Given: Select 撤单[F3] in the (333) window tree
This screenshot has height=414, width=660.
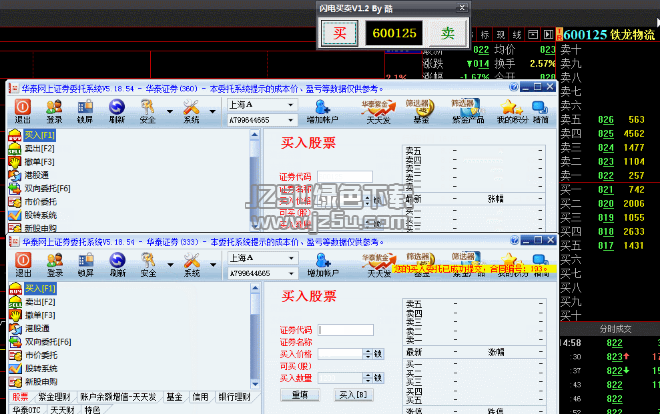Looking at the screenshot, I should point(40,315).
